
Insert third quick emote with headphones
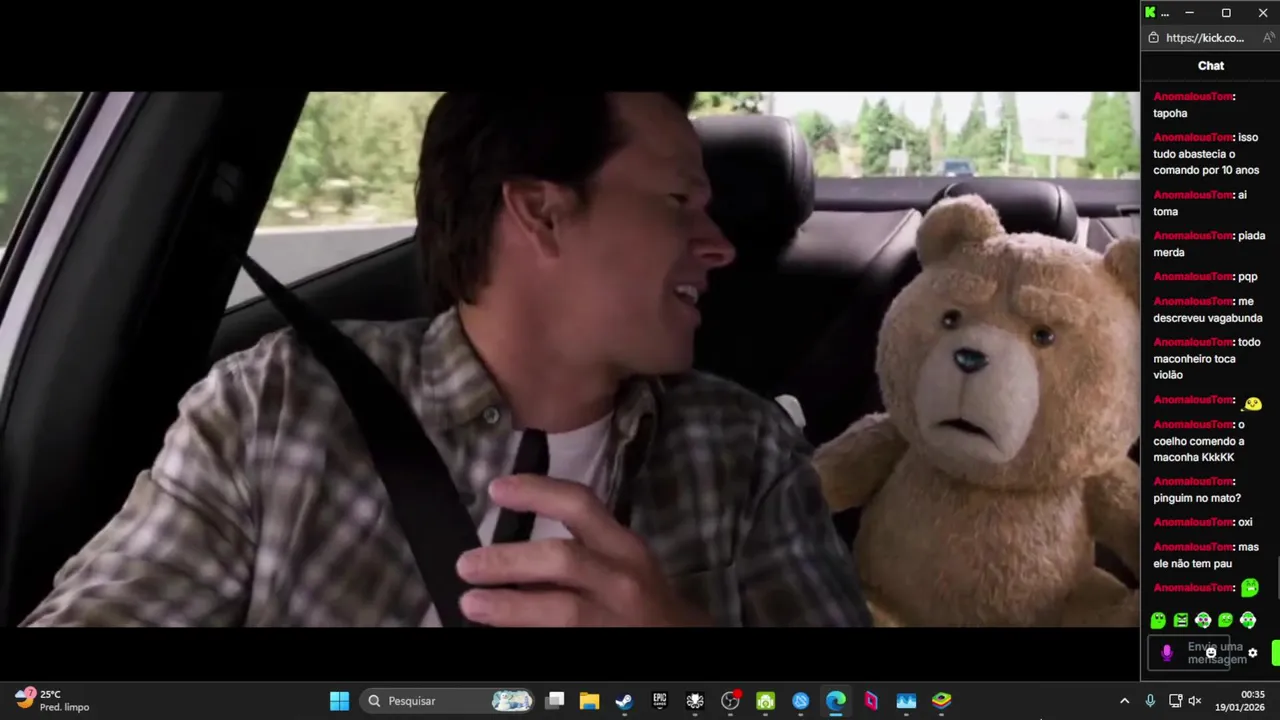(1203, 620)
